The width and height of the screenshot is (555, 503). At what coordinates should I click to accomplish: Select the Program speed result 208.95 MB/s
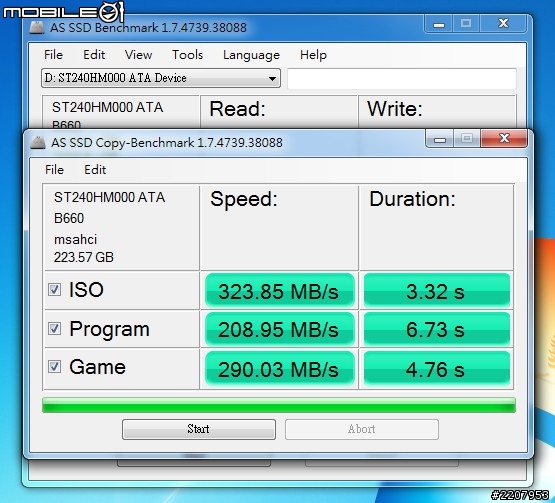[x=280, y=328]
